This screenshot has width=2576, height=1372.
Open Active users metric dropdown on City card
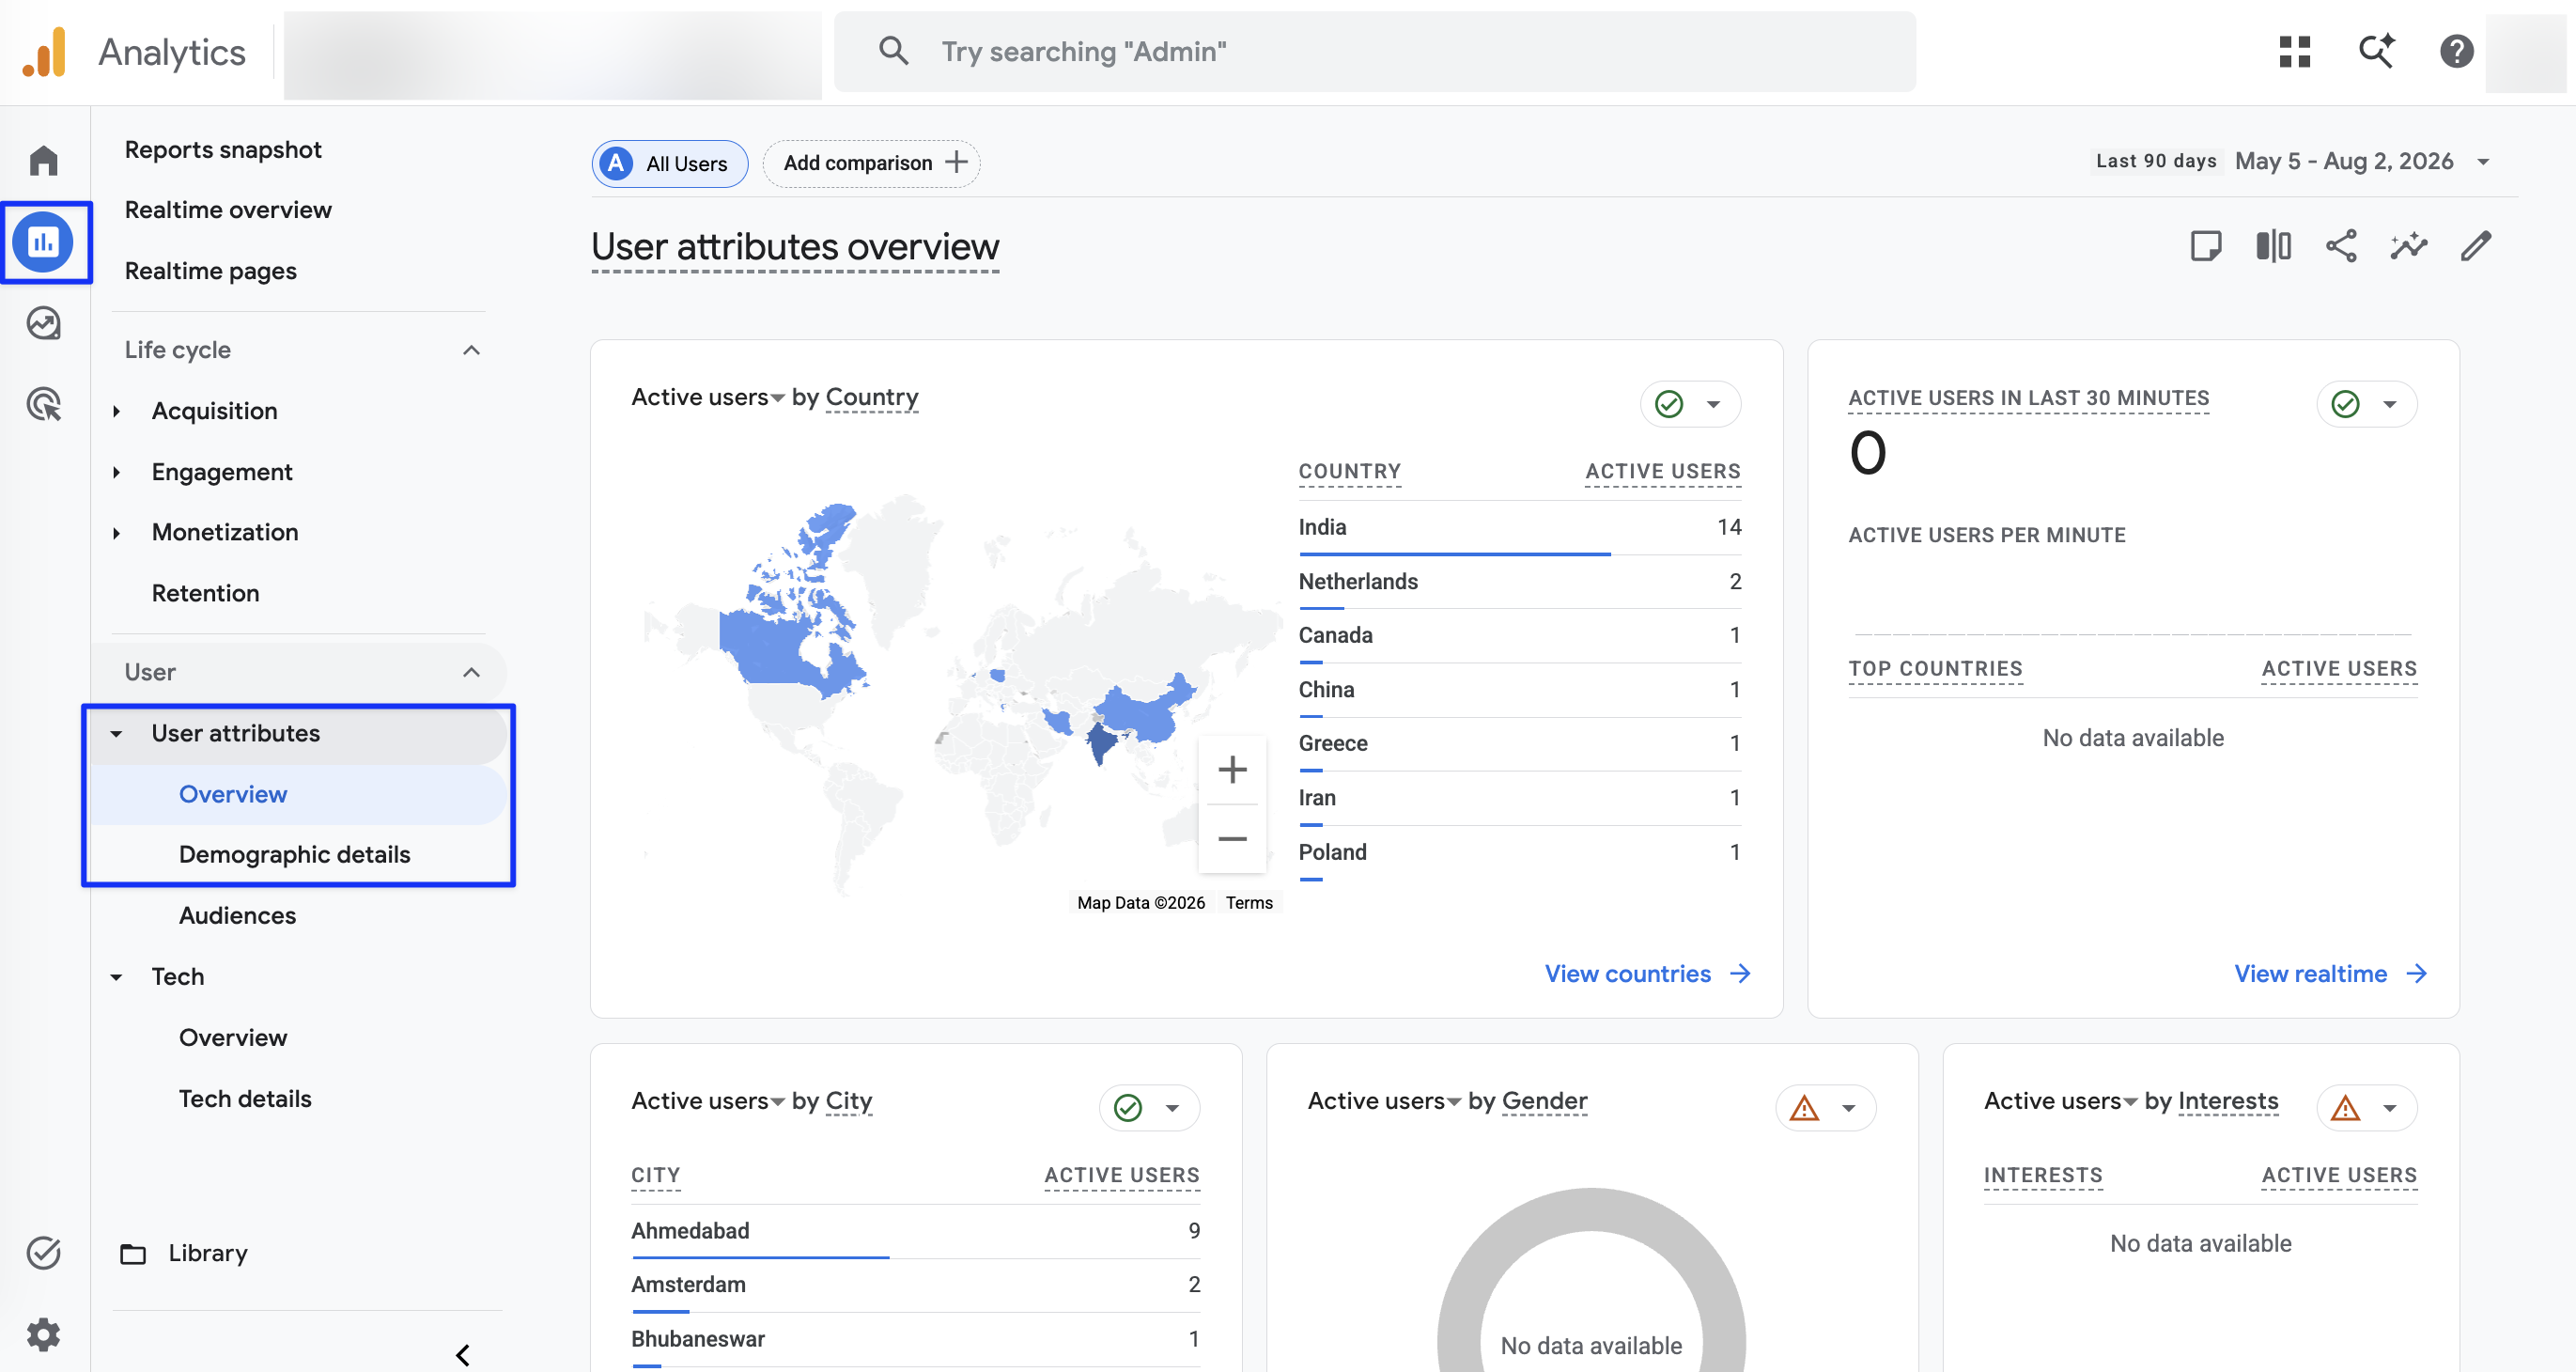(777, 1103)
